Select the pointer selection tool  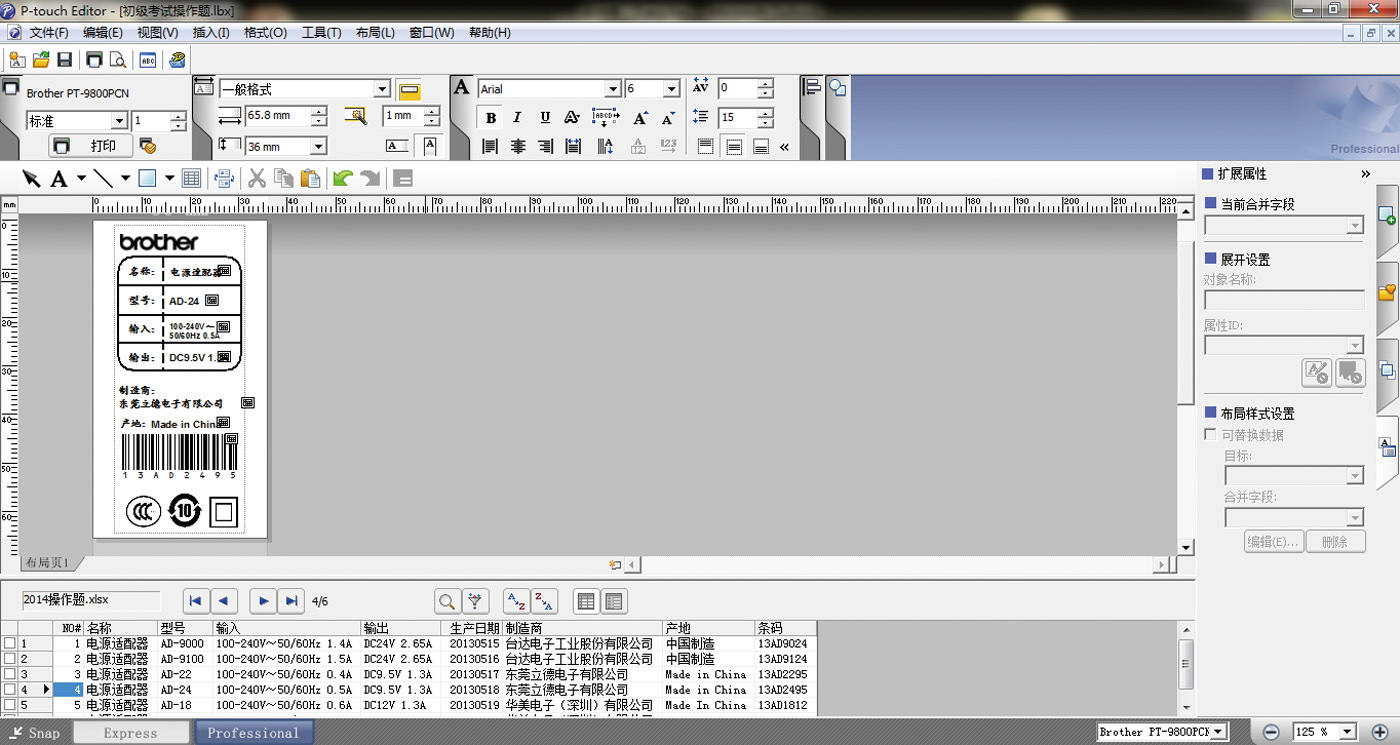coord(32,179)
